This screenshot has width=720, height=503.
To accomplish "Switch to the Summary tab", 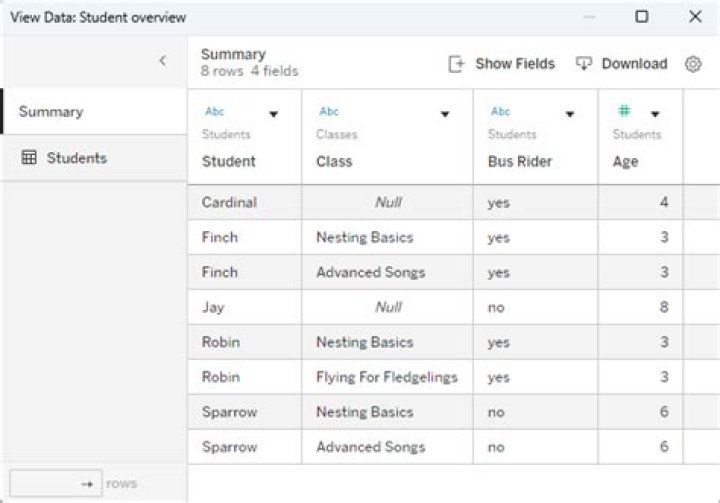I will point(51,112).
